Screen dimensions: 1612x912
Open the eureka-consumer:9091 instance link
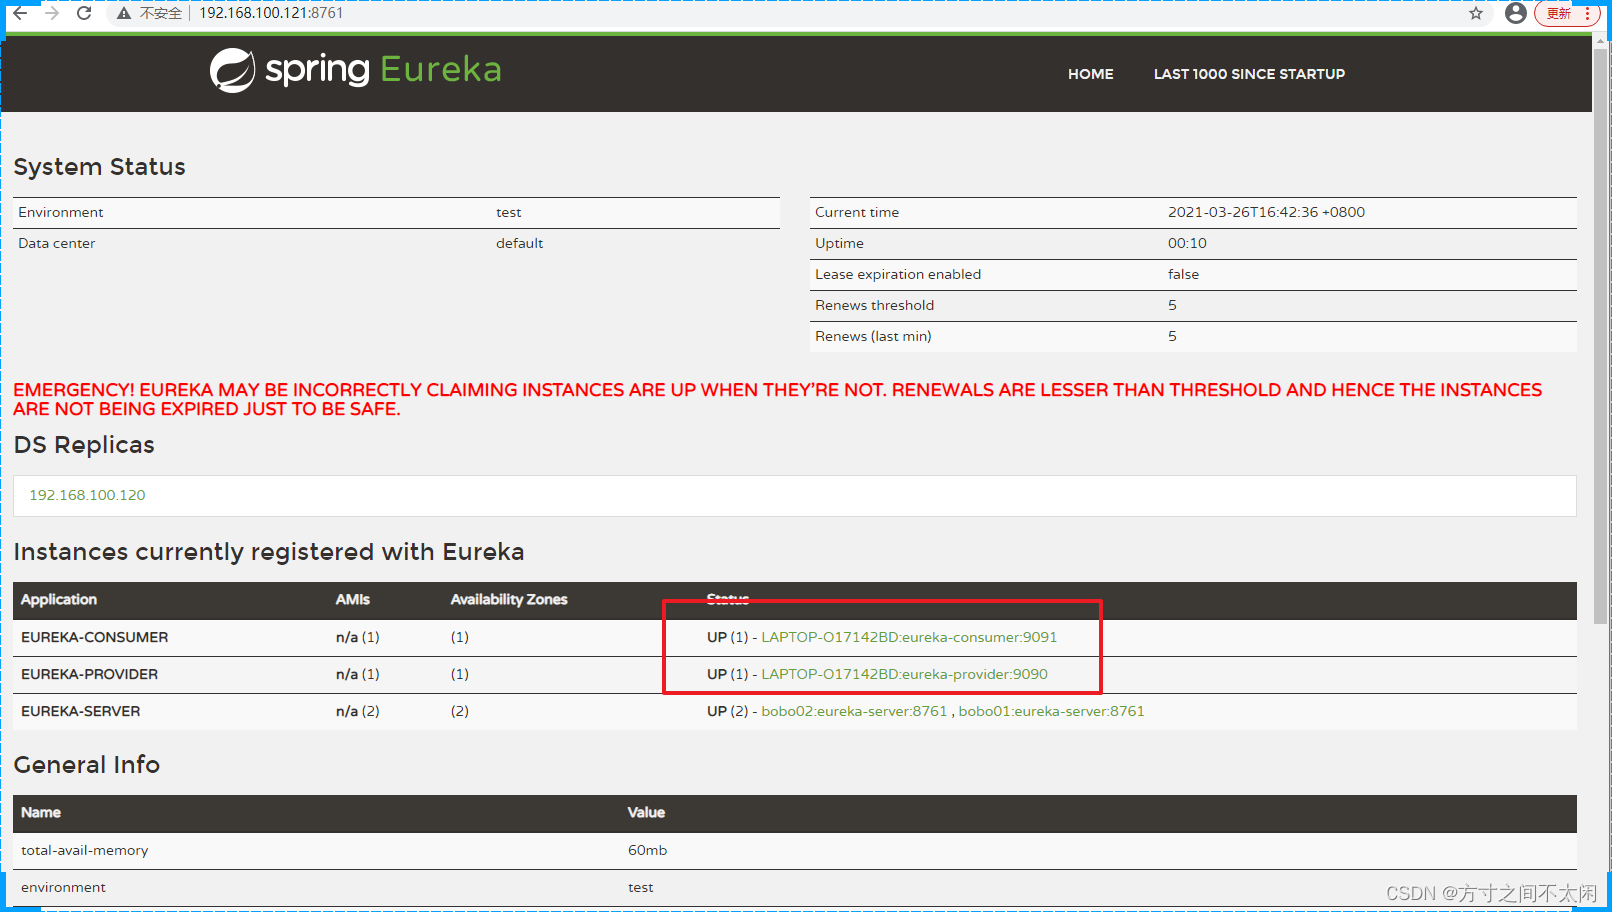point(909,637)
